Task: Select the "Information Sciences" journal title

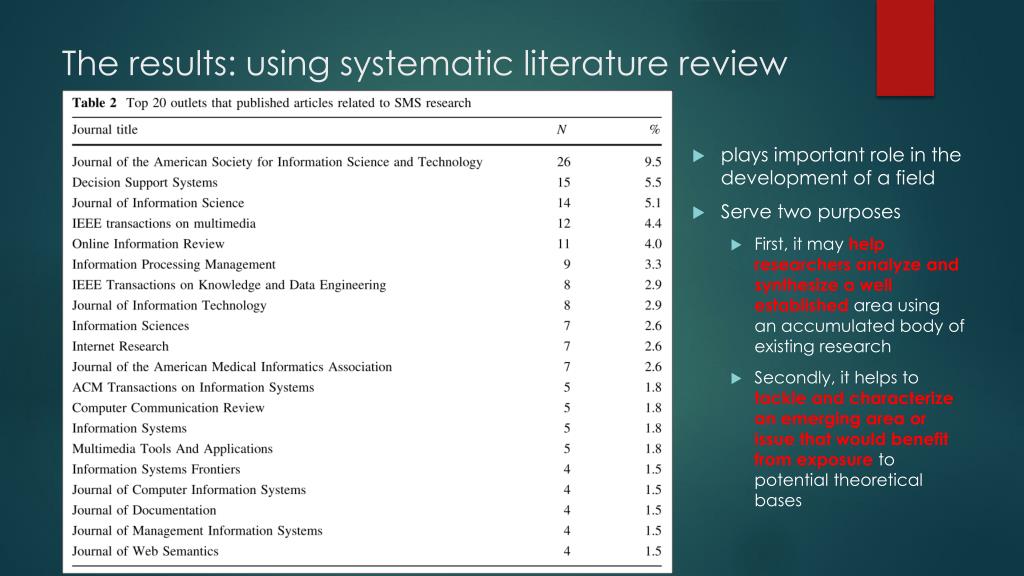Action: point(130,326)
